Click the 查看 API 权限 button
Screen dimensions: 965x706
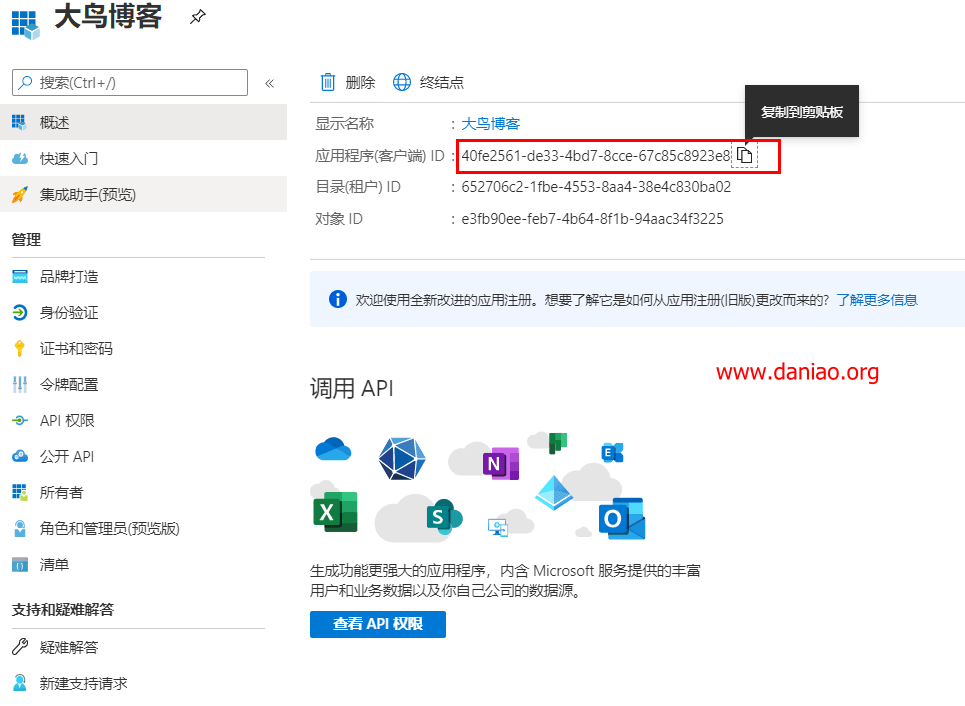pyautogui.click(x=378, y=624)
